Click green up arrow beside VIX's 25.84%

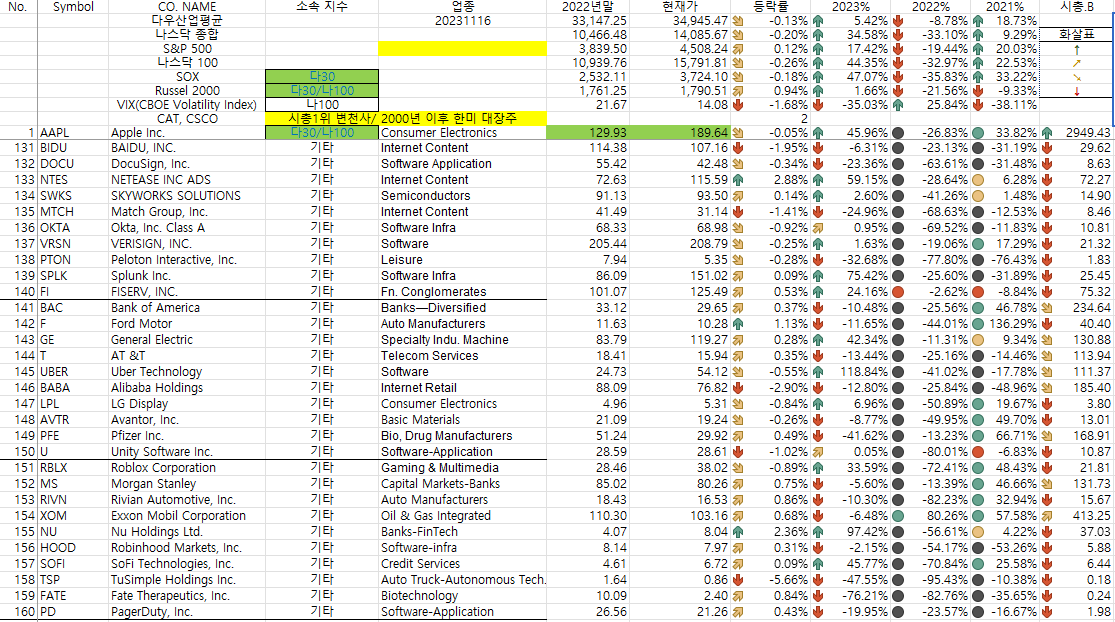[x=898, y=104]
